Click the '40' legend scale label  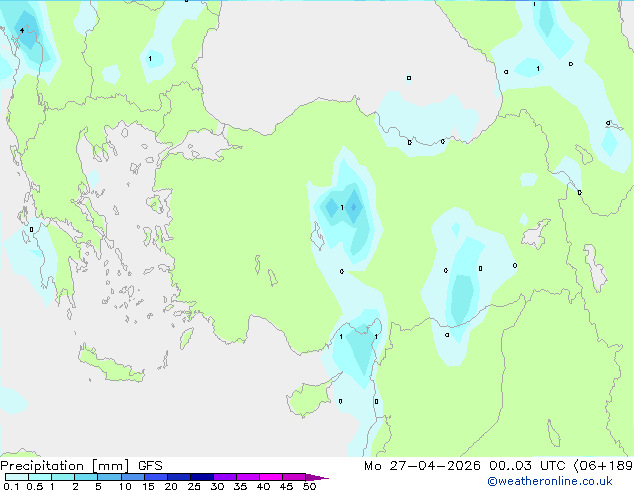(x=263, y=486)
